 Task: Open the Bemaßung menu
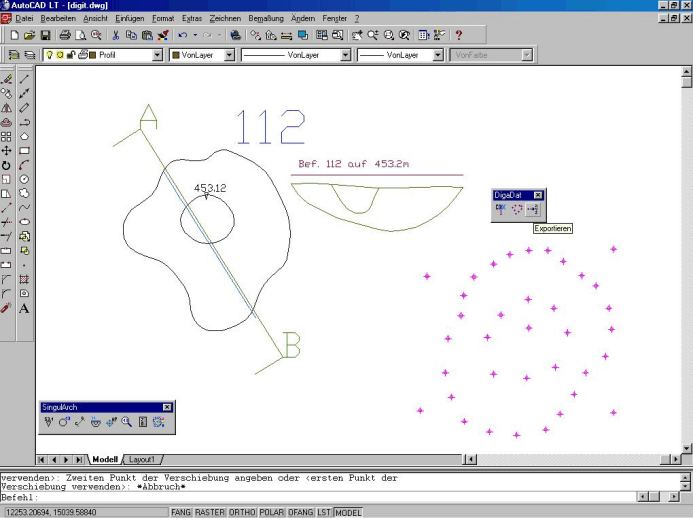tap(266, 19)
